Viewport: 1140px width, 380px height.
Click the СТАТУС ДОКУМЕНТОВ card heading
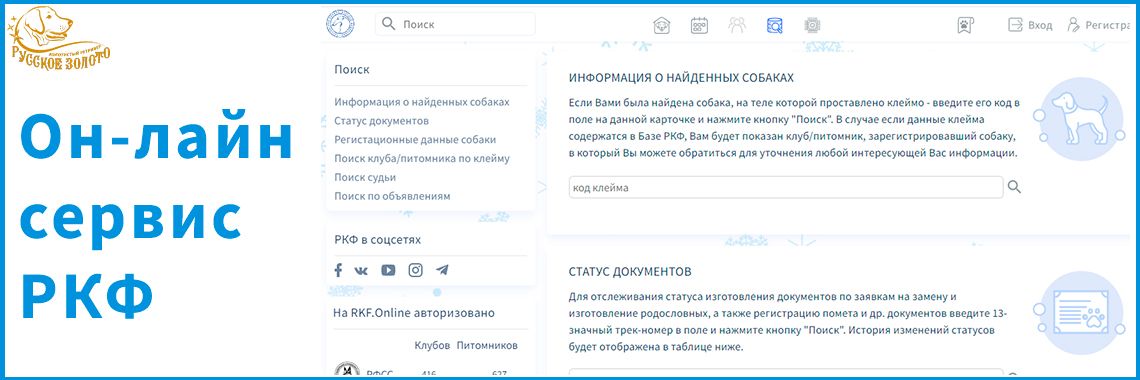pos(630,272)
